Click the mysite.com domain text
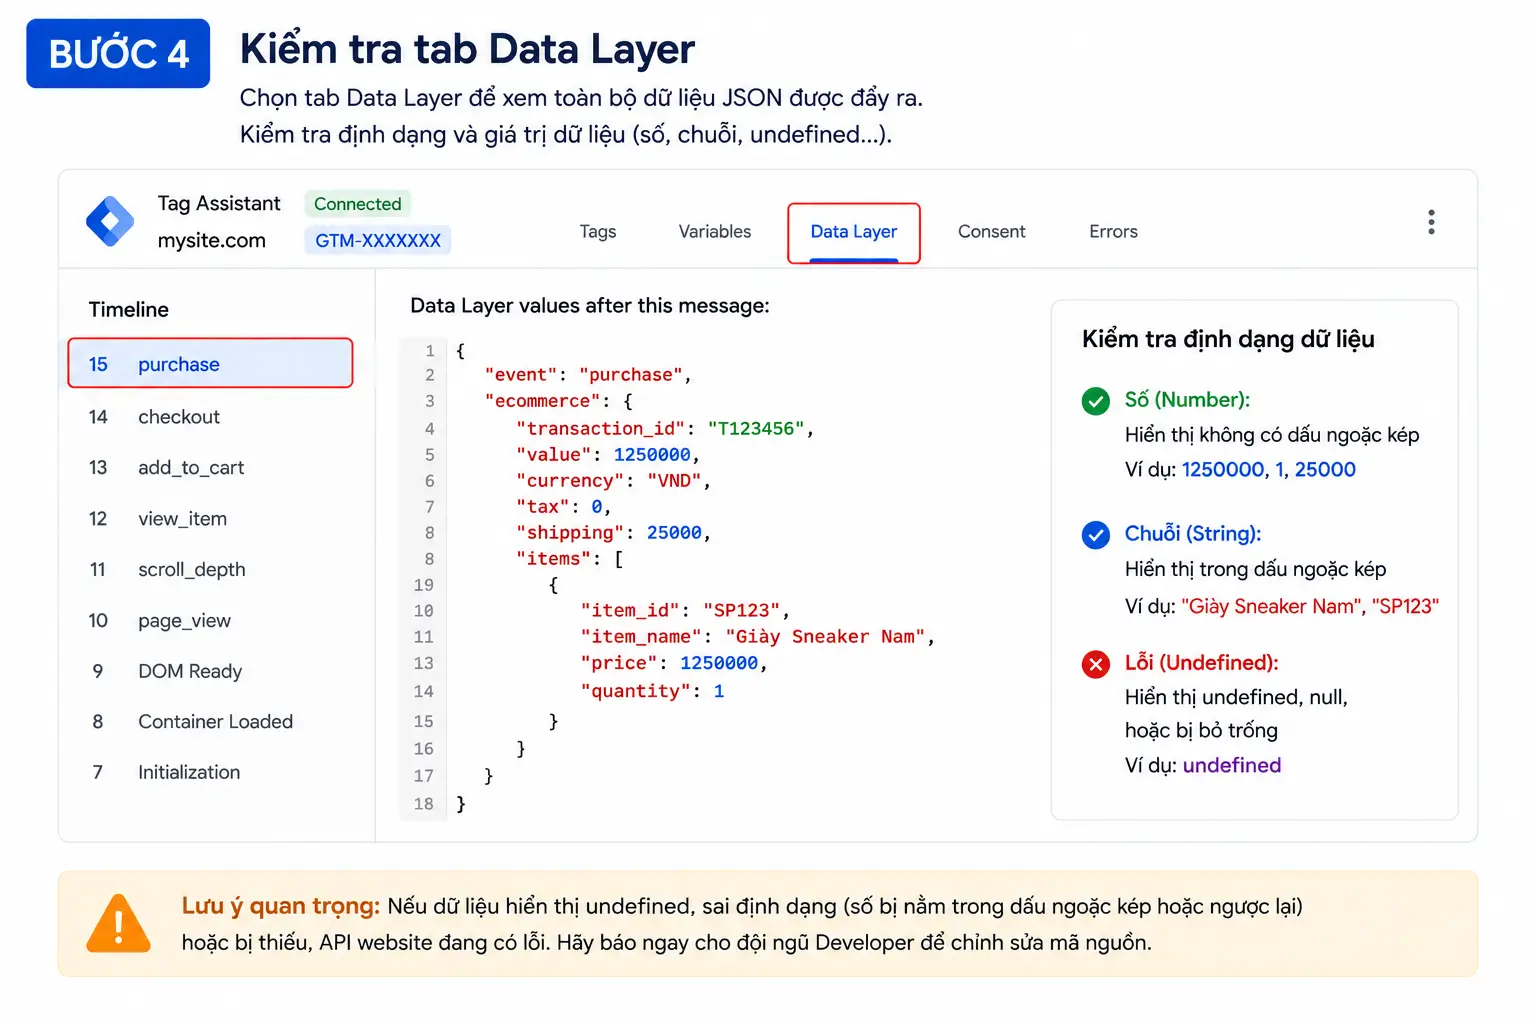The image size is (1536, 1024). pyautogui.click(x=212, y=240)
